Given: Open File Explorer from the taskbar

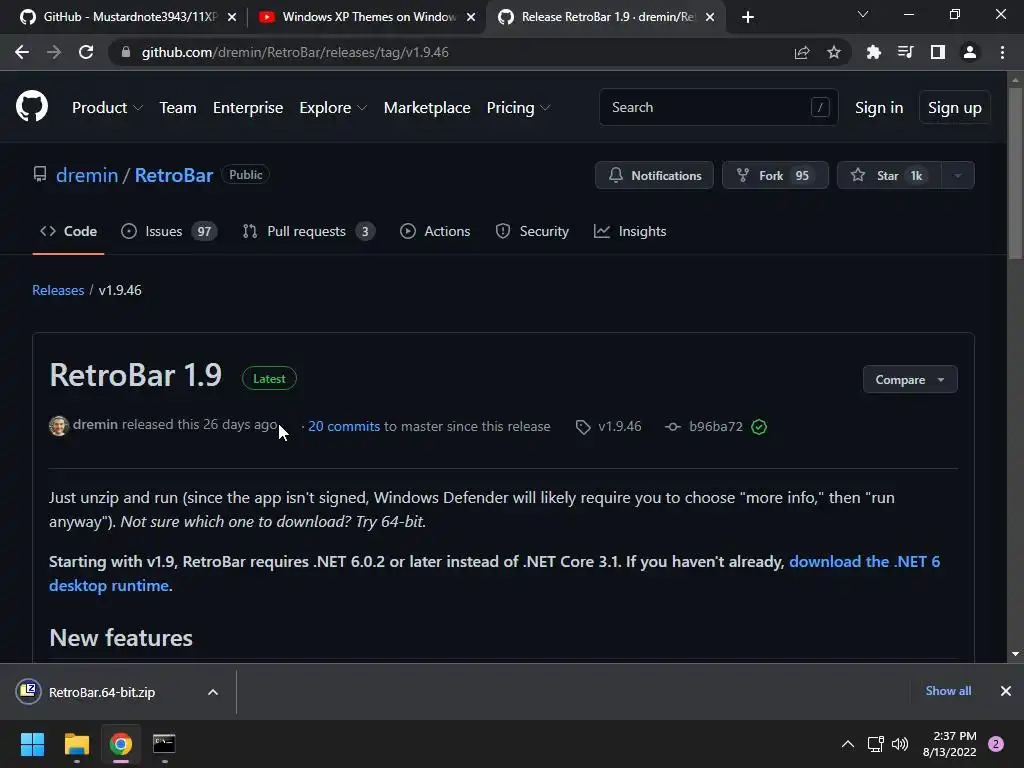Looking at the screenshot, I should pos(76,744).
